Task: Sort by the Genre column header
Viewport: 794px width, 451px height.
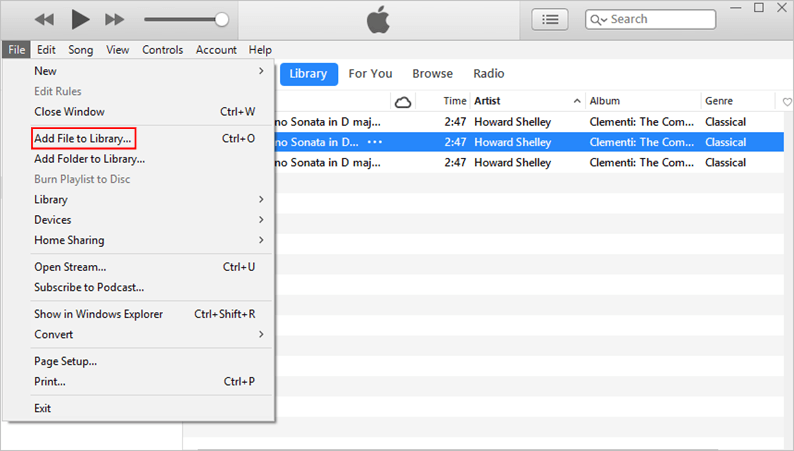Action: click(x=719, y=101)
